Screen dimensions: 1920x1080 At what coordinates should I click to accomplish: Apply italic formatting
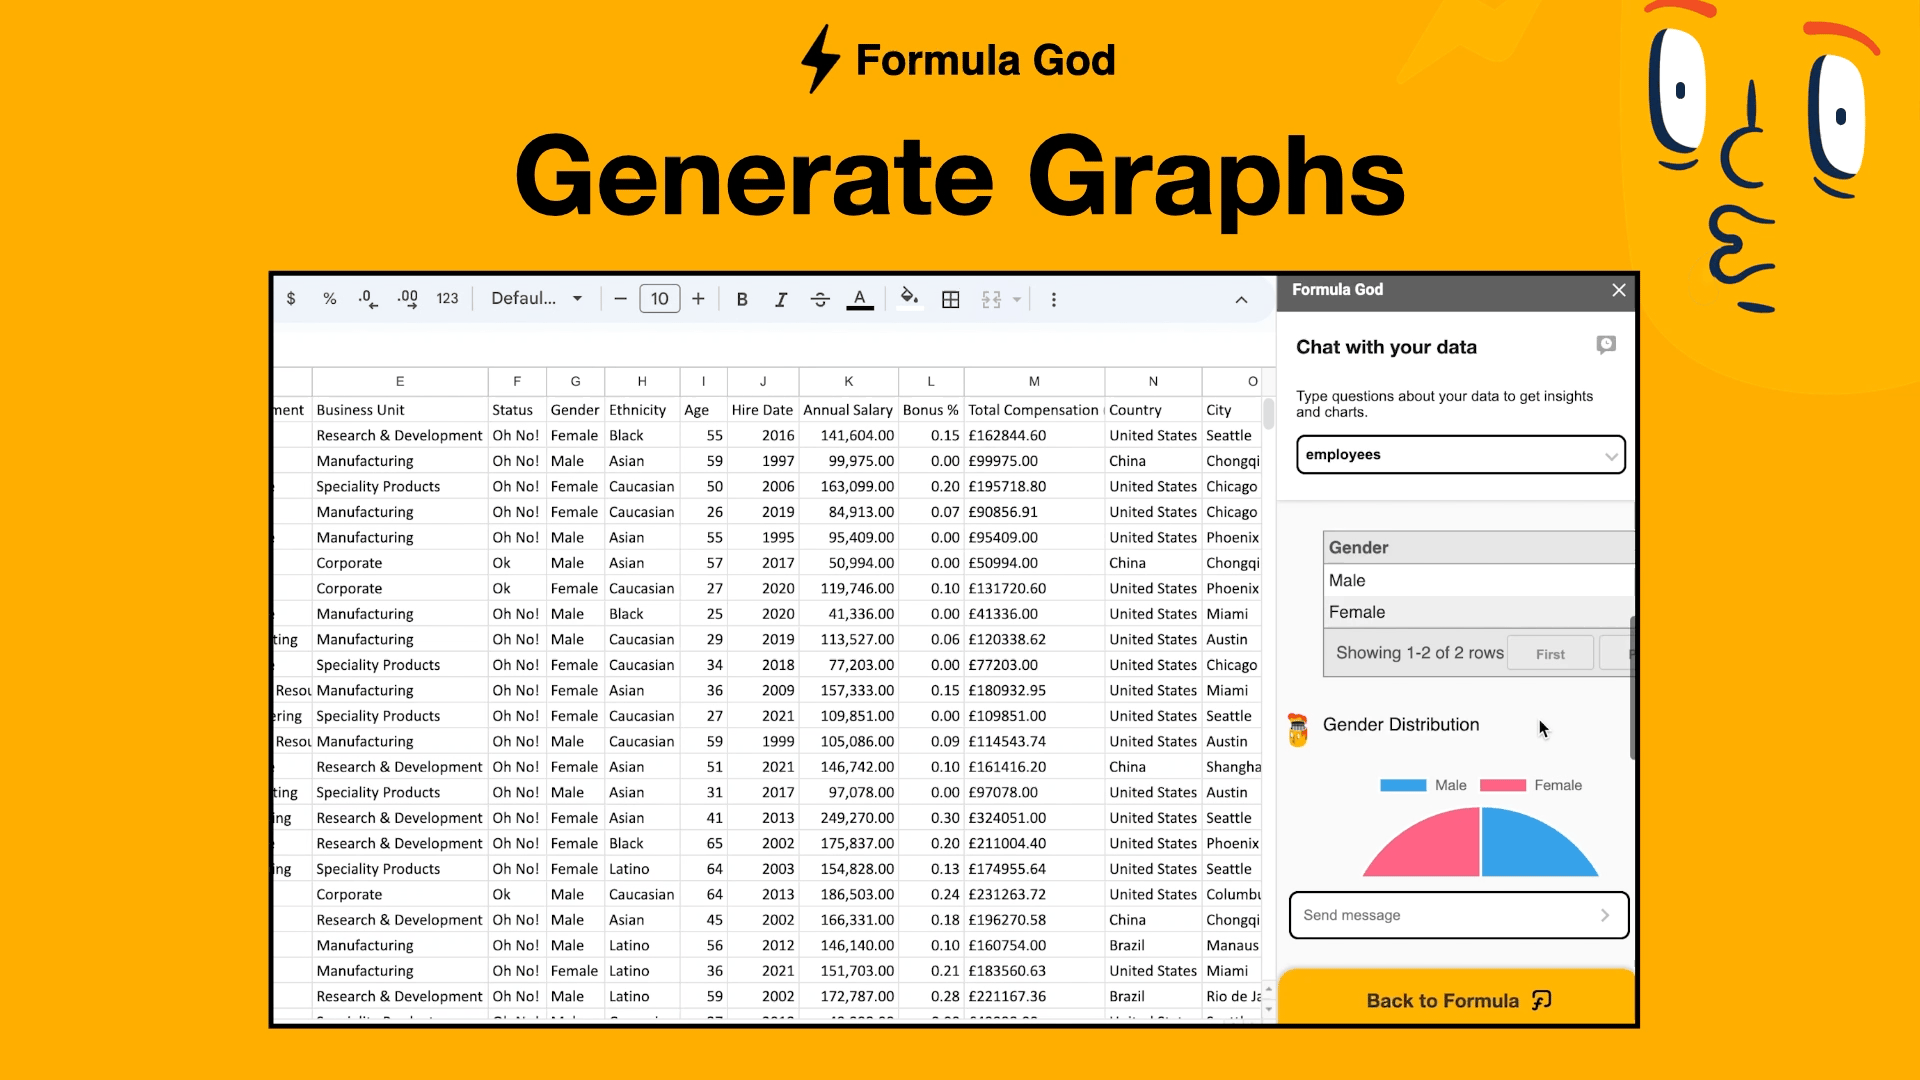[x=781, y=298]
